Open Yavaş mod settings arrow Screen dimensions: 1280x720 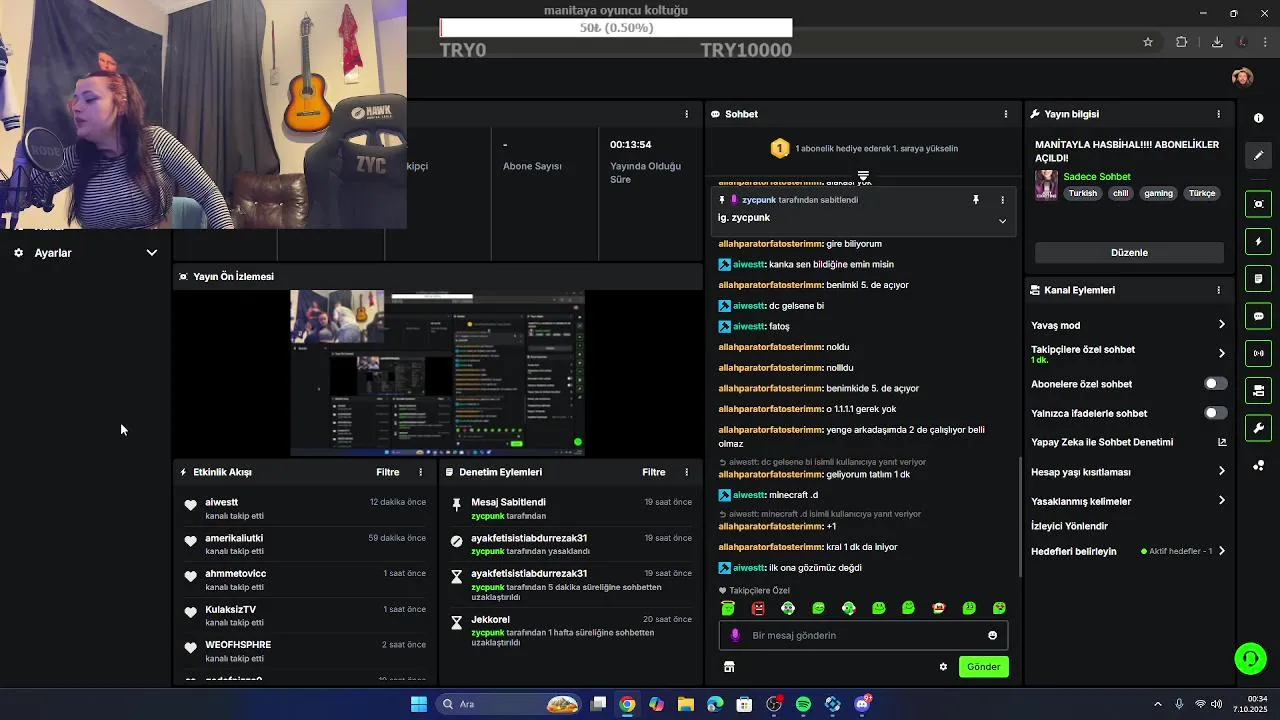click(1221, 325)
